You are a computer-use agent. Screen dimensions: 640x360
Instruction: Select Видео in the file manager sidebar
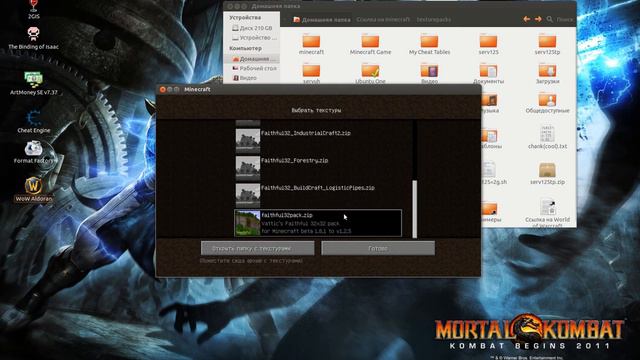tap(244, 78)
